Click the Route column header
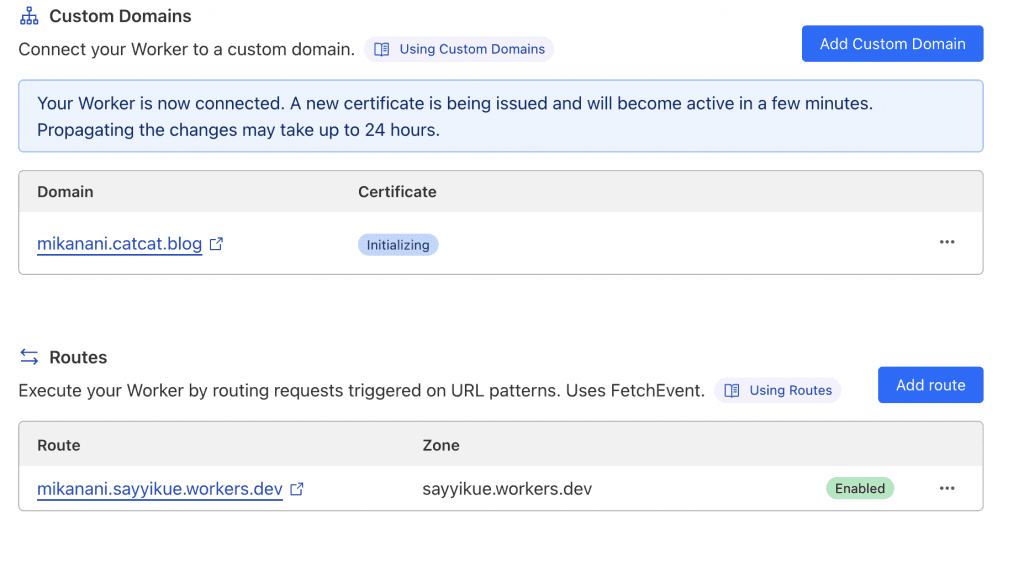This screenshot has width=1024, height=582. 59,445
